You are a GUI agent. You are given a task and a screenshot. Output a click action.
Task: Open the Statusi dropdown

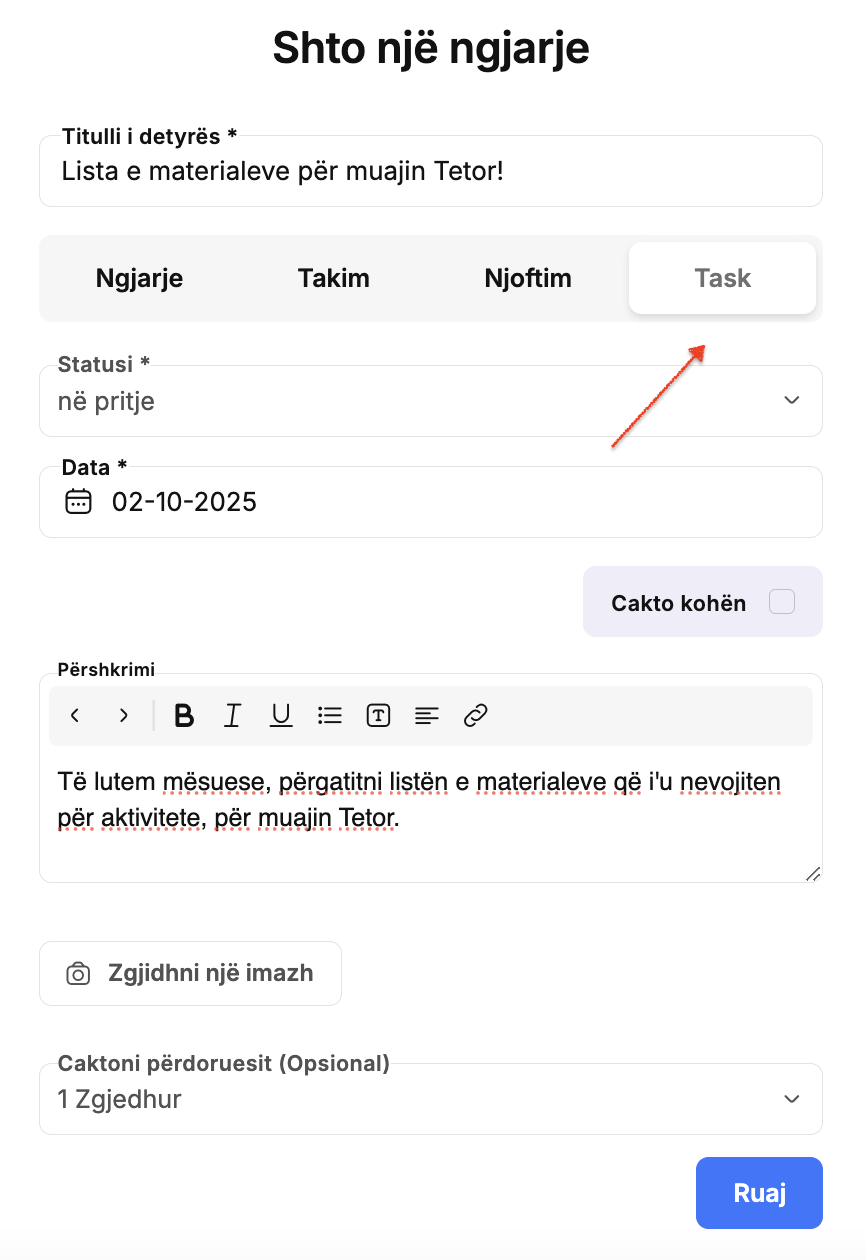click(430, 401)
